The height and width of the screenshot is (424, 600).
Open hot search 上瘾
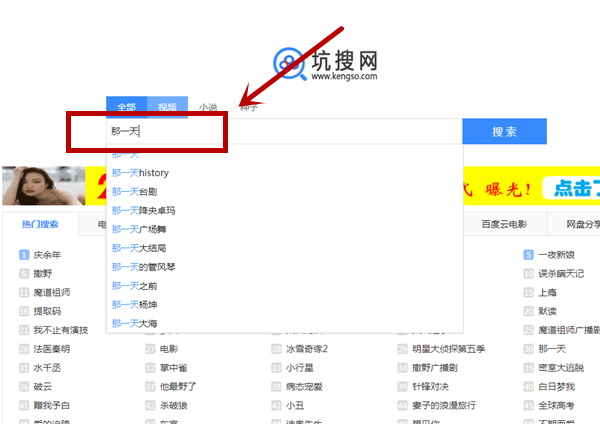(x=548, y=292)
